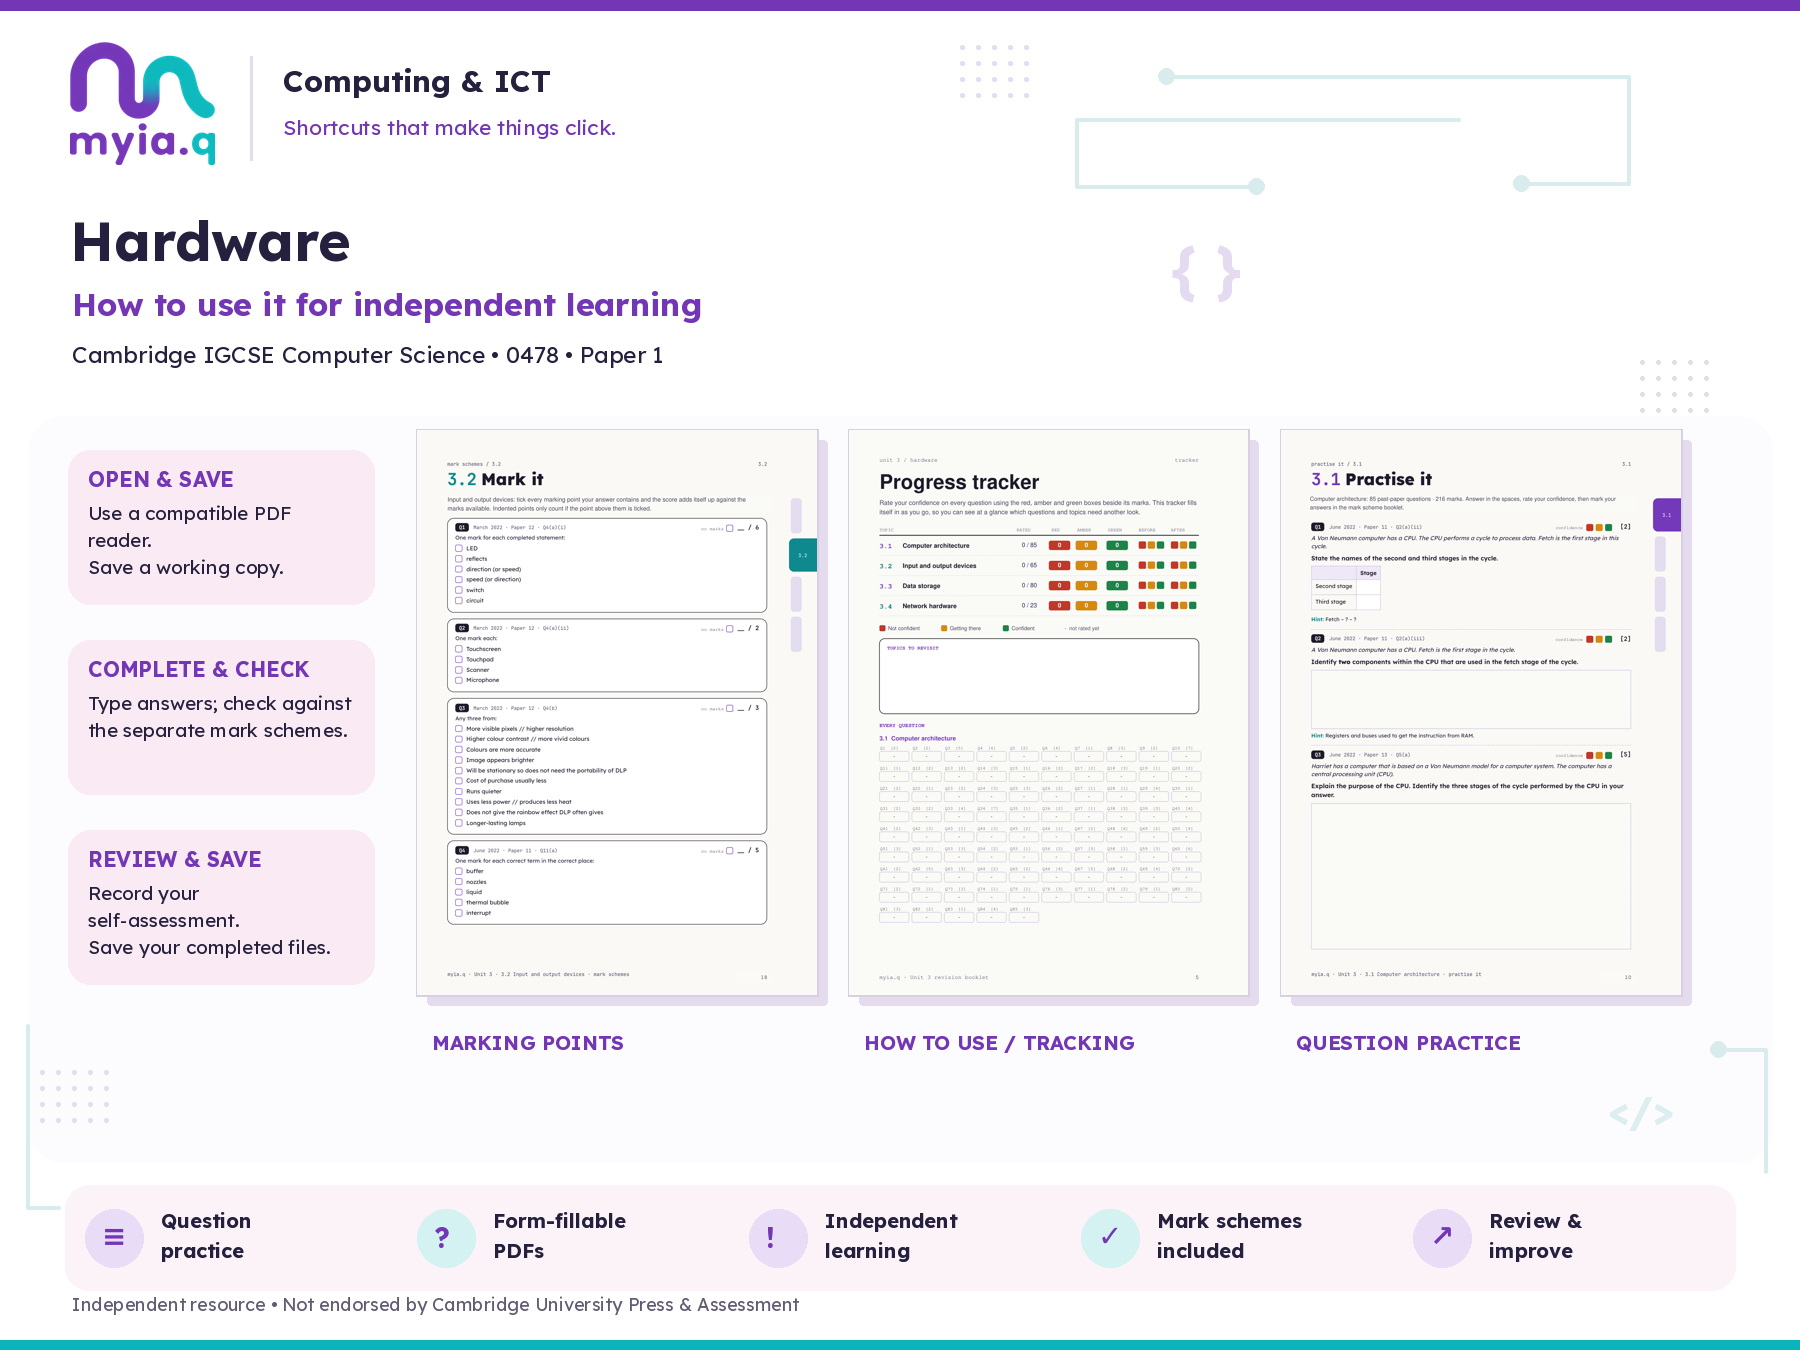
Task: Click the Q3 badge in the Practise it page
Action: 1318,755
